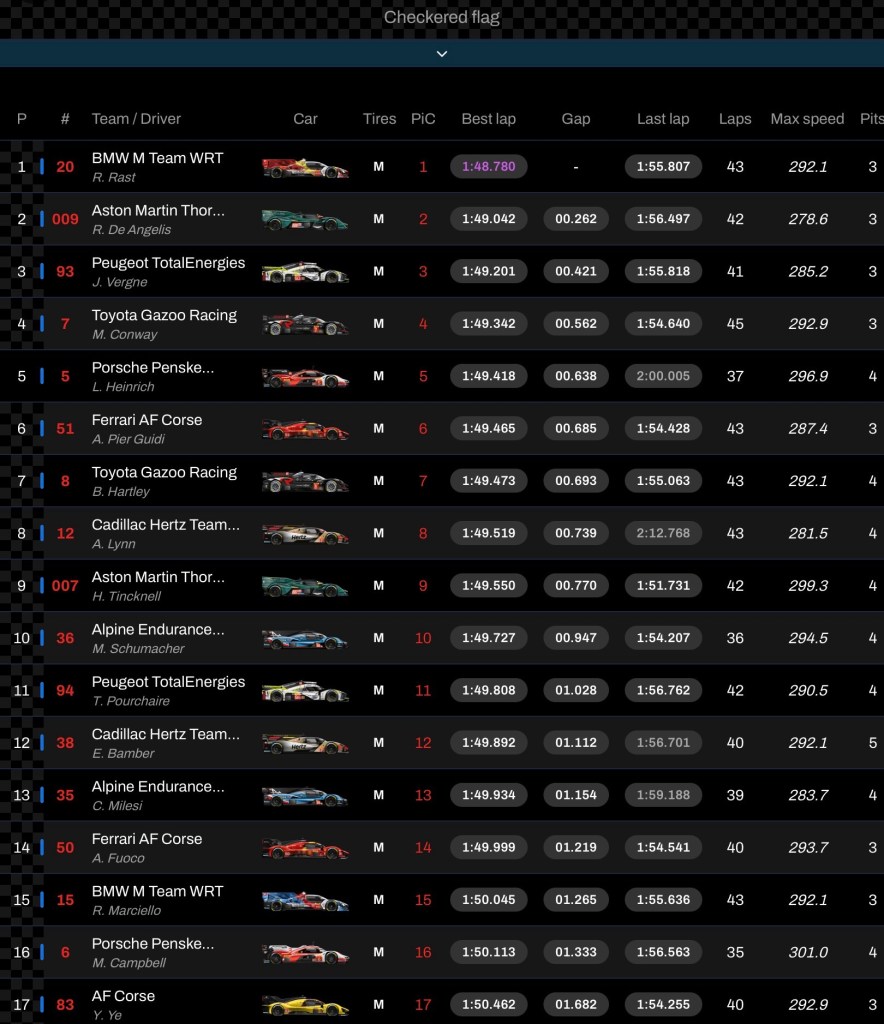The width and height of the screenshot is (884, 1024).
Task: Click the M tire icon for A. Lynn
Action: (379, 533)
